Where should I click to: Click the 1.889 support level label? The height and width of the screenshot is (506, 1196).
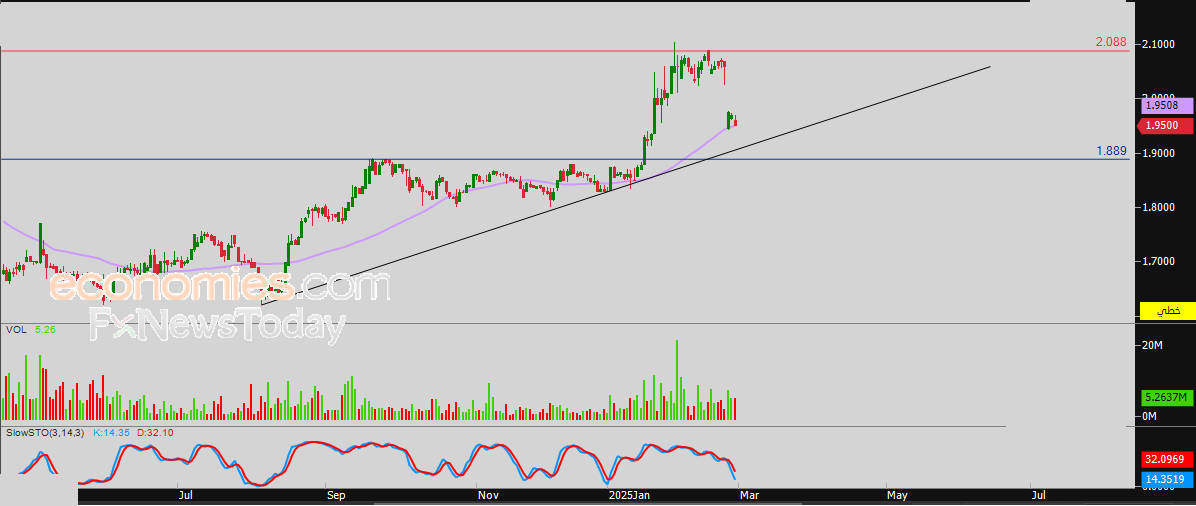1111,151
